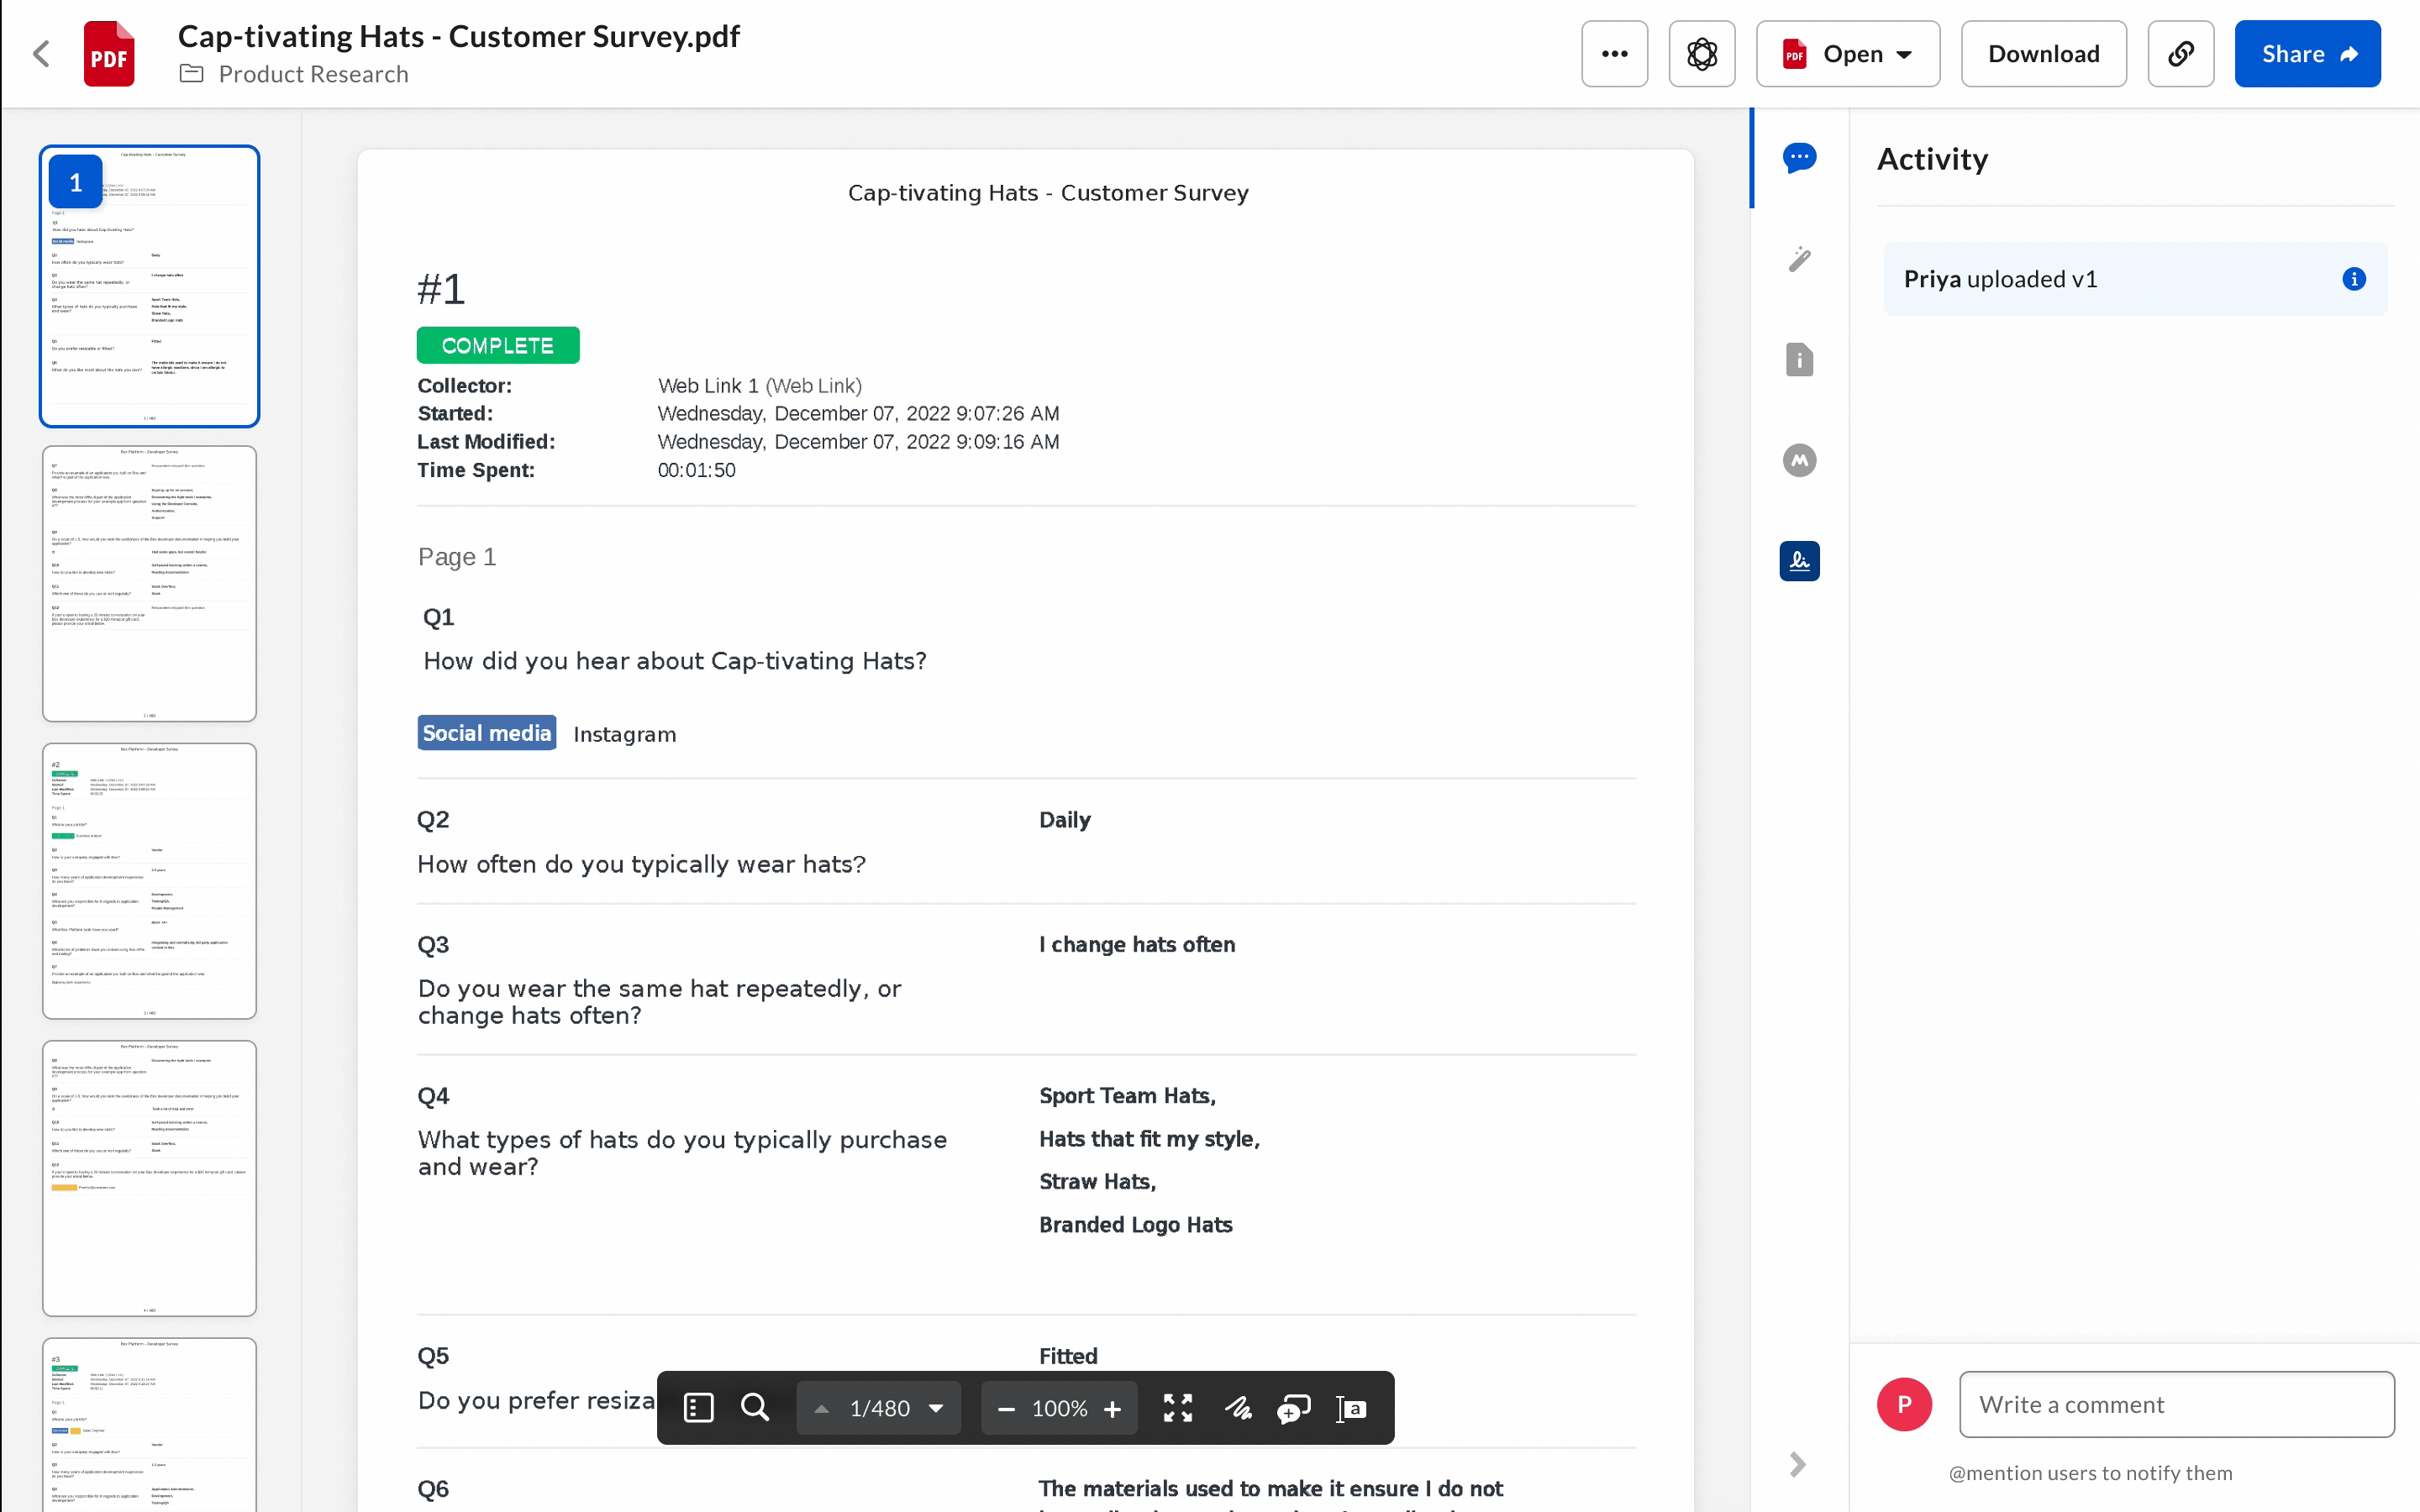Image resolution: width=2420 pixels, height=1512 pixels.
Task: Click the red P user avatar
Action: (1904, 1404)
